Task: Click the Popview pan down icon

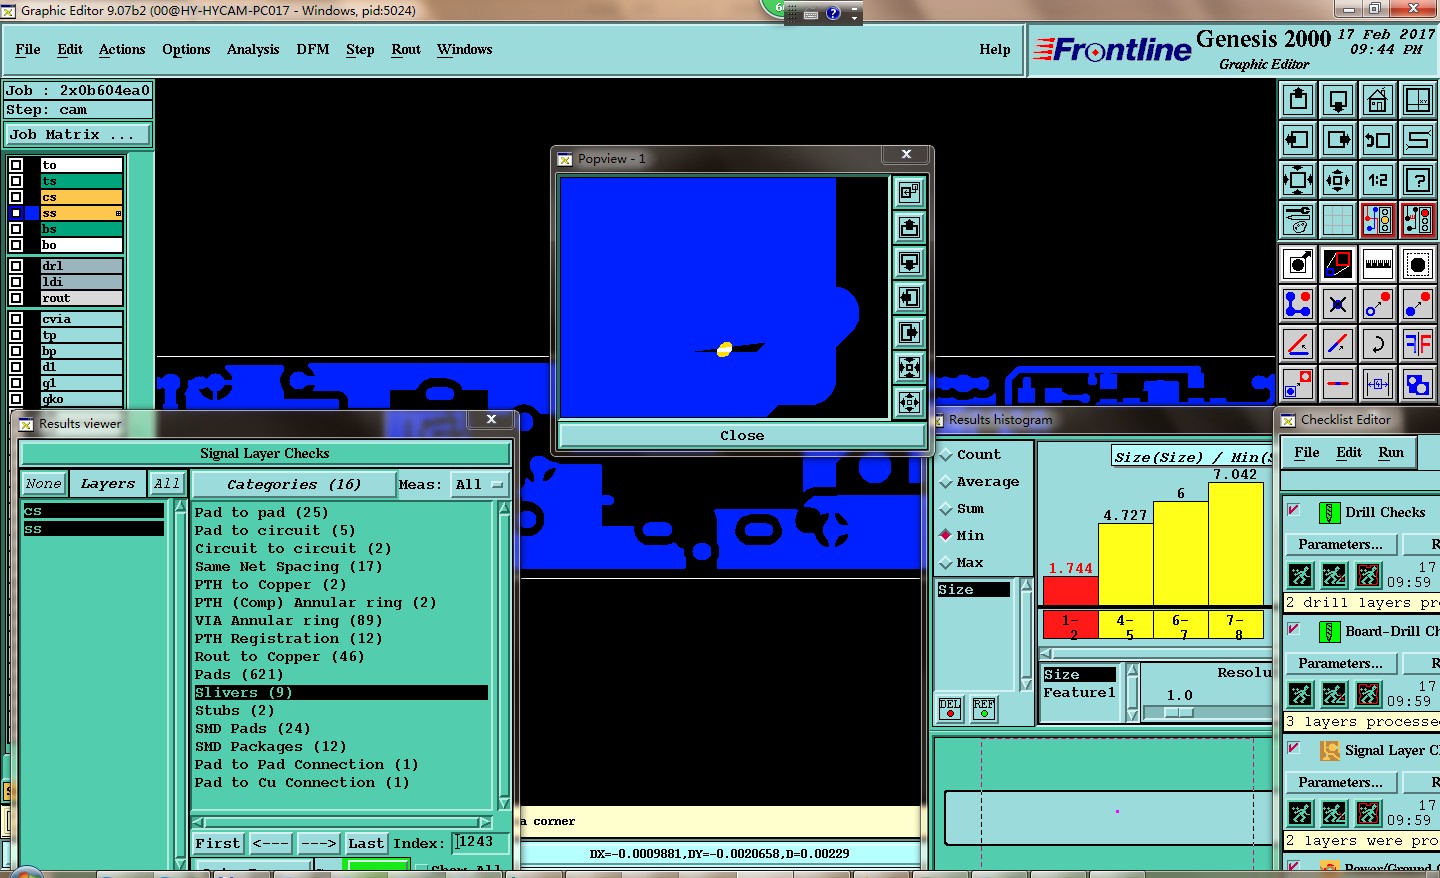Action: (909, 263)
